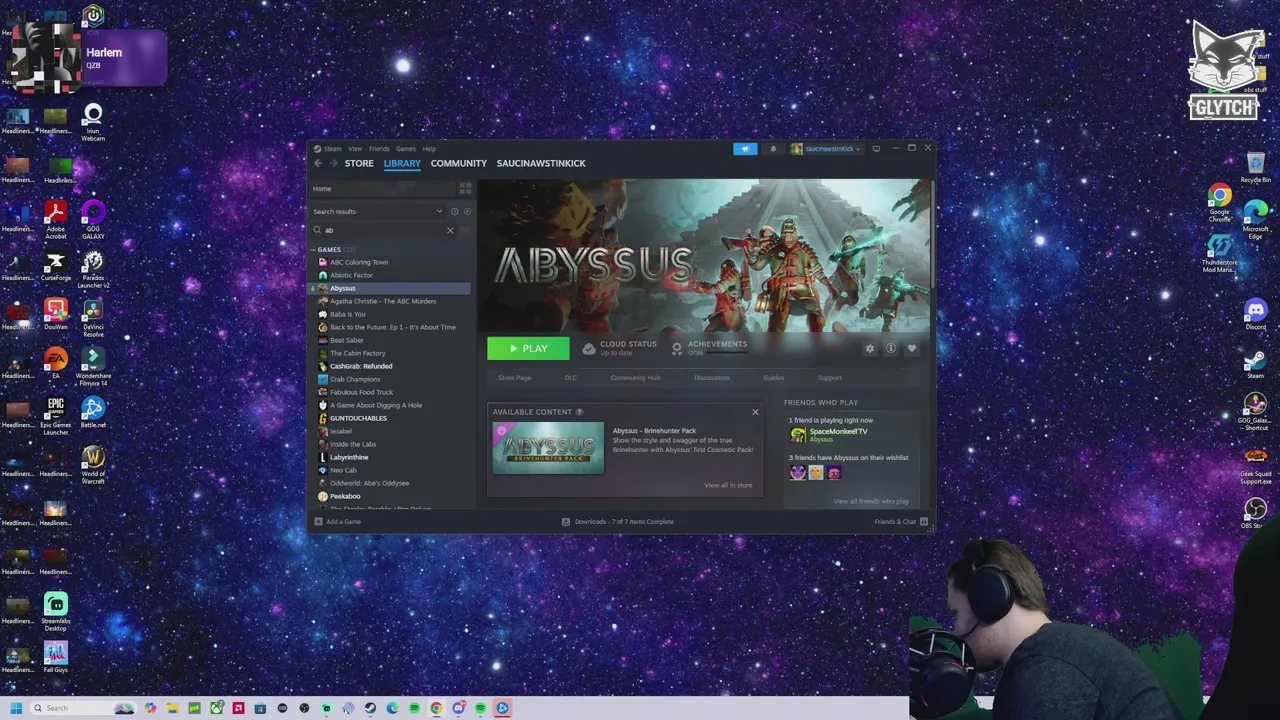Switch to the STORE tab
This screenshot has width=1280, height=720.
click(359, 163)
